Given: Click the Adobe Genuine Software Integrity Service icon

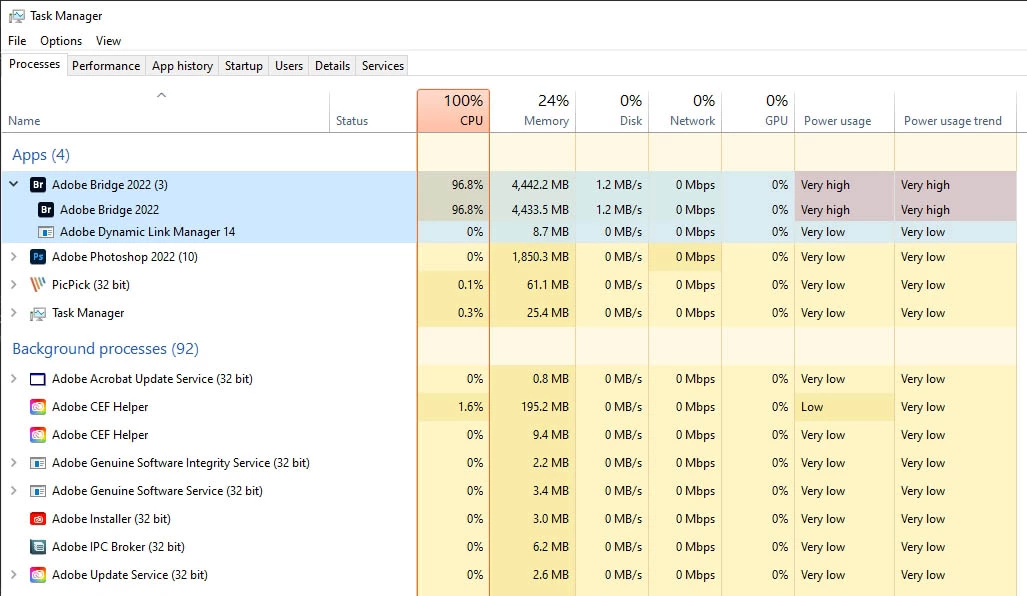Looking at the screenshot, I should (38, 463).
